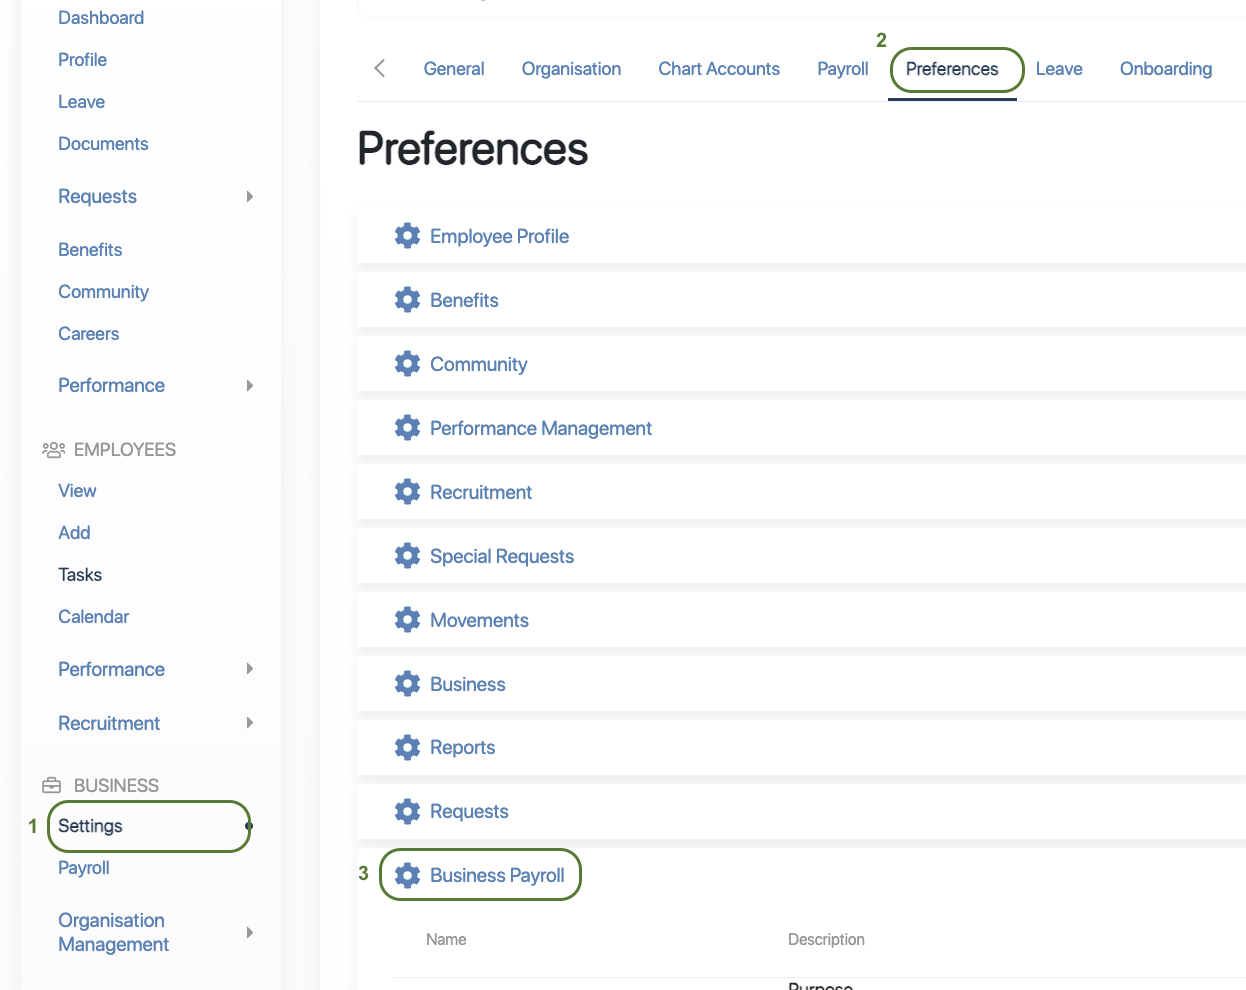The width and height of the screenshot is (1246, 990).
Task: Open Settings in the Business section
Action: pos(91,826)
